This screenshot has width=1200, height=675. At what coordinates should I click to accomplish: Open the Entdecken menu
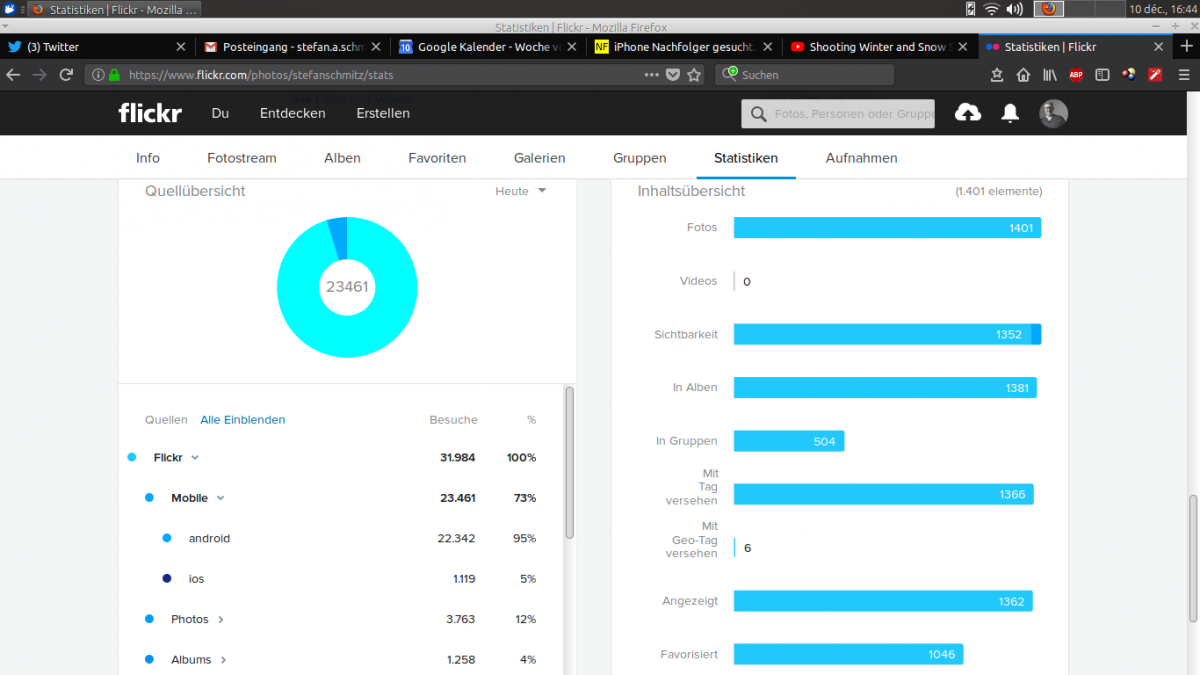coord(293,113)
